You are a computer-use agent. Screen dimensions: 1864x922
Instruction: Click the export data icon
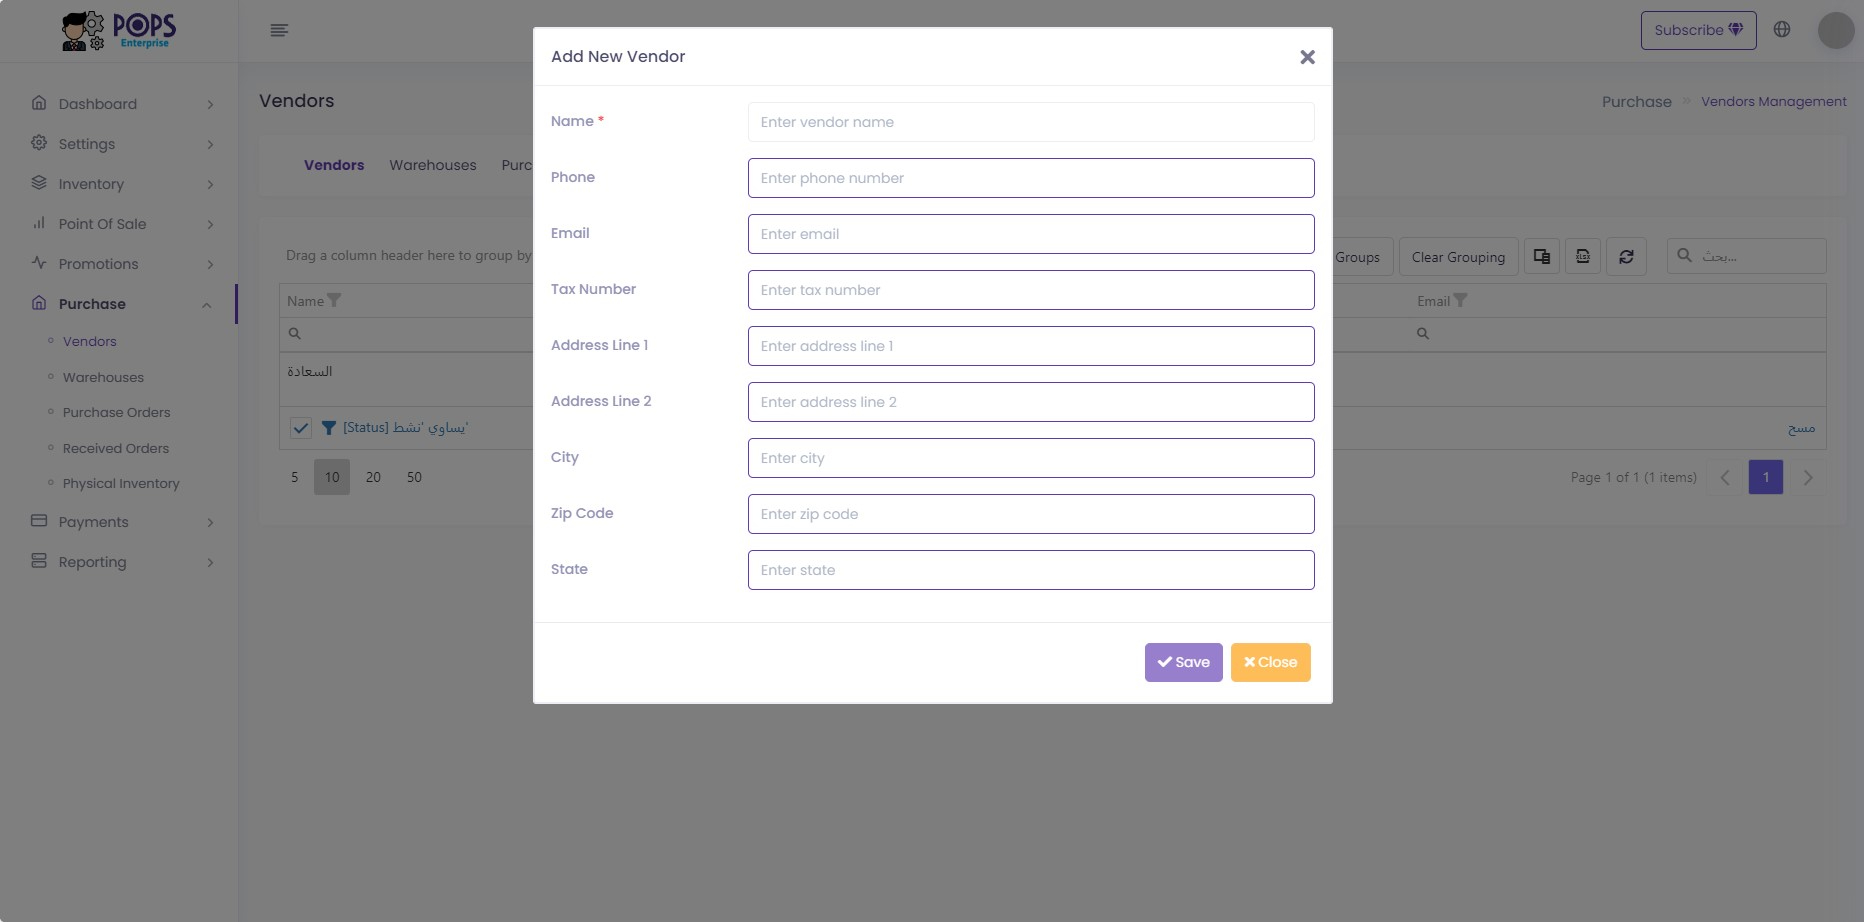pos(1583,257)
